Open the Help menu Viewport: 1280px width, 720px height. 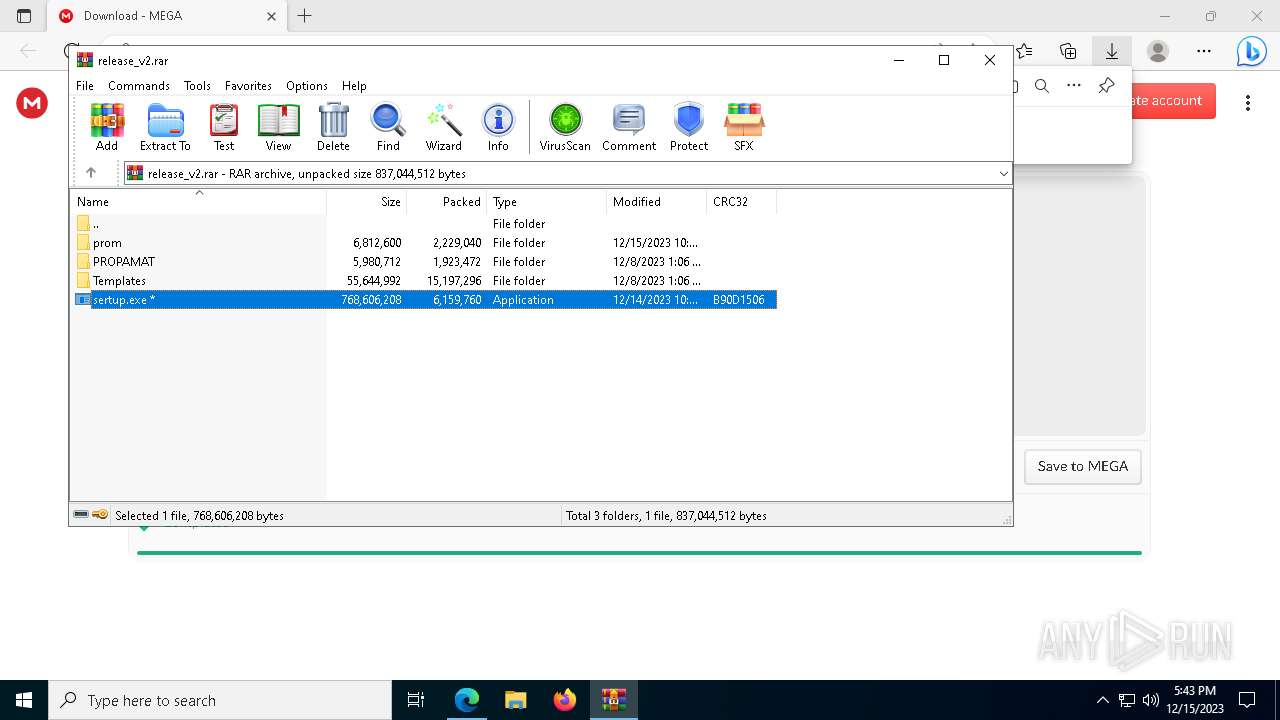(x=354, y=86)
